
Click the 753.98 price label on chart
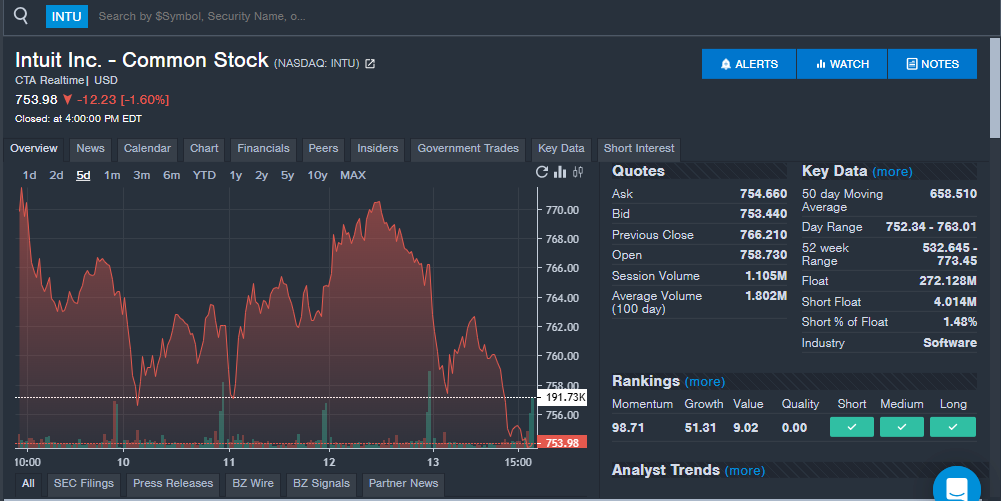point(562,443)
